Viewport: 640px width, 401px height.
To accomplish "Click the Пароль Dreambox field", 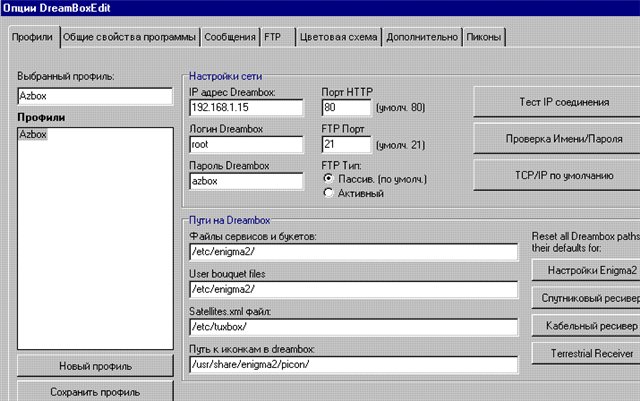I will pos(247,181).
